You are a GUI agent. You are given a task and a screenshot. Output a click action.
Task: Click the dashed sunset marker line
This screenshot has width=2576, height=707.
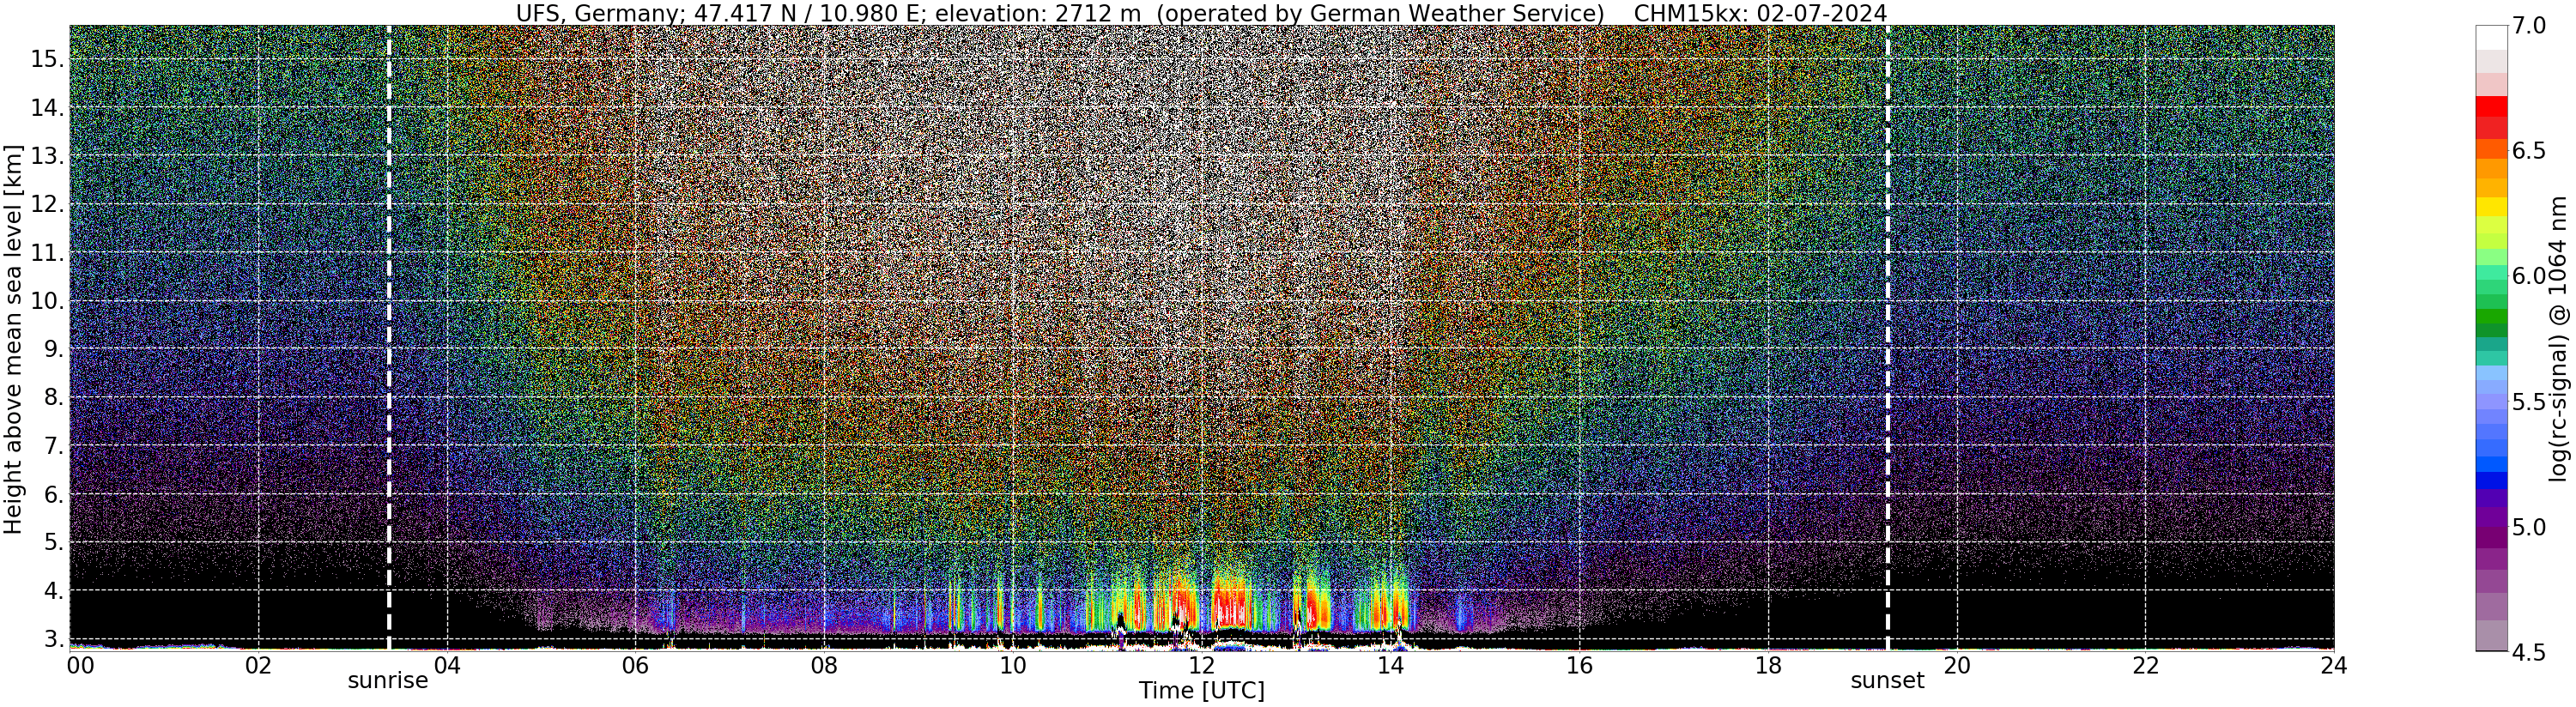[x=1887, y=339]
